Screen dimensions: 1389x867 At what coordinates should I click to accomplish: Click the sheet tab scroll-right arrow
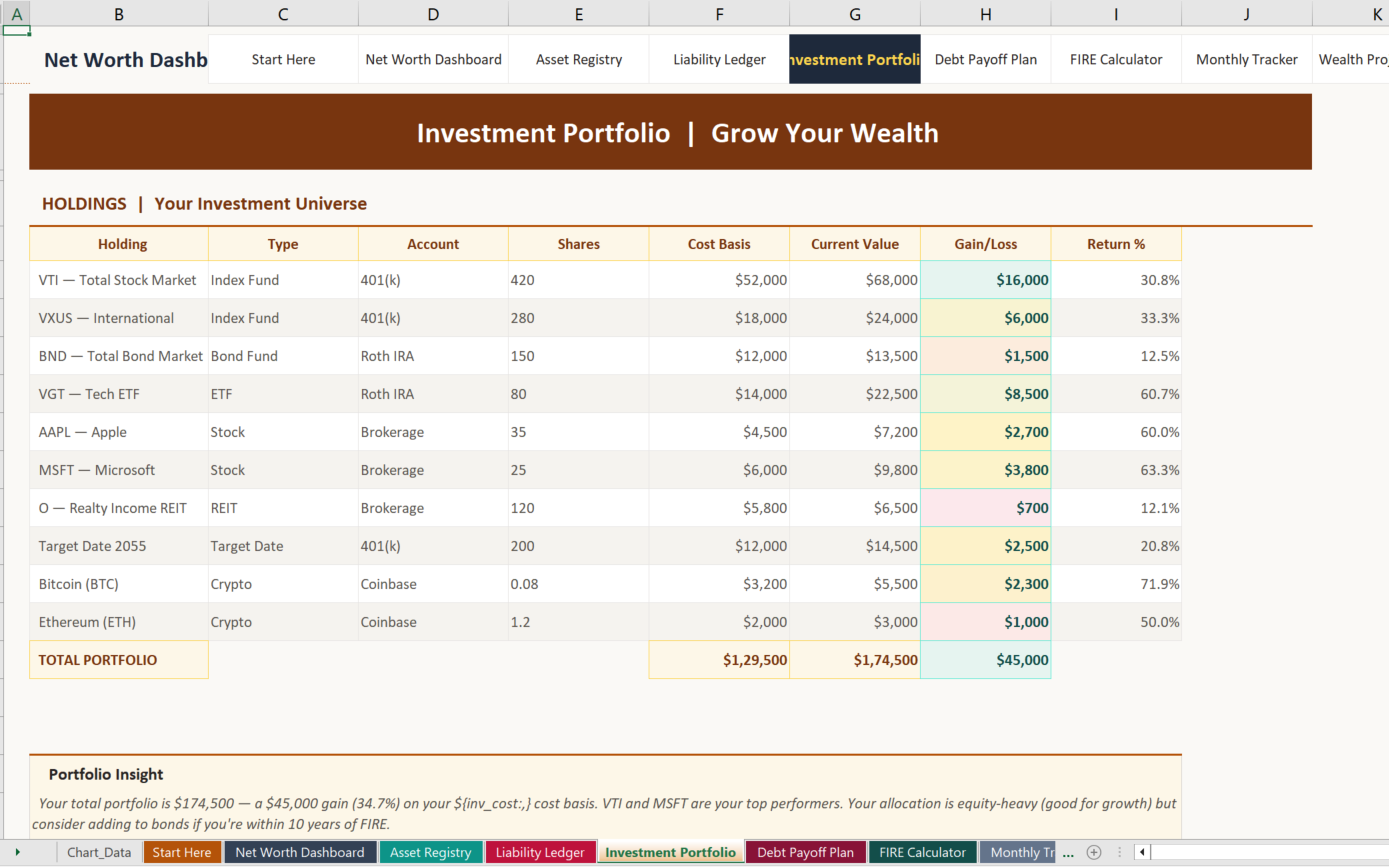[x=18, y=852]
